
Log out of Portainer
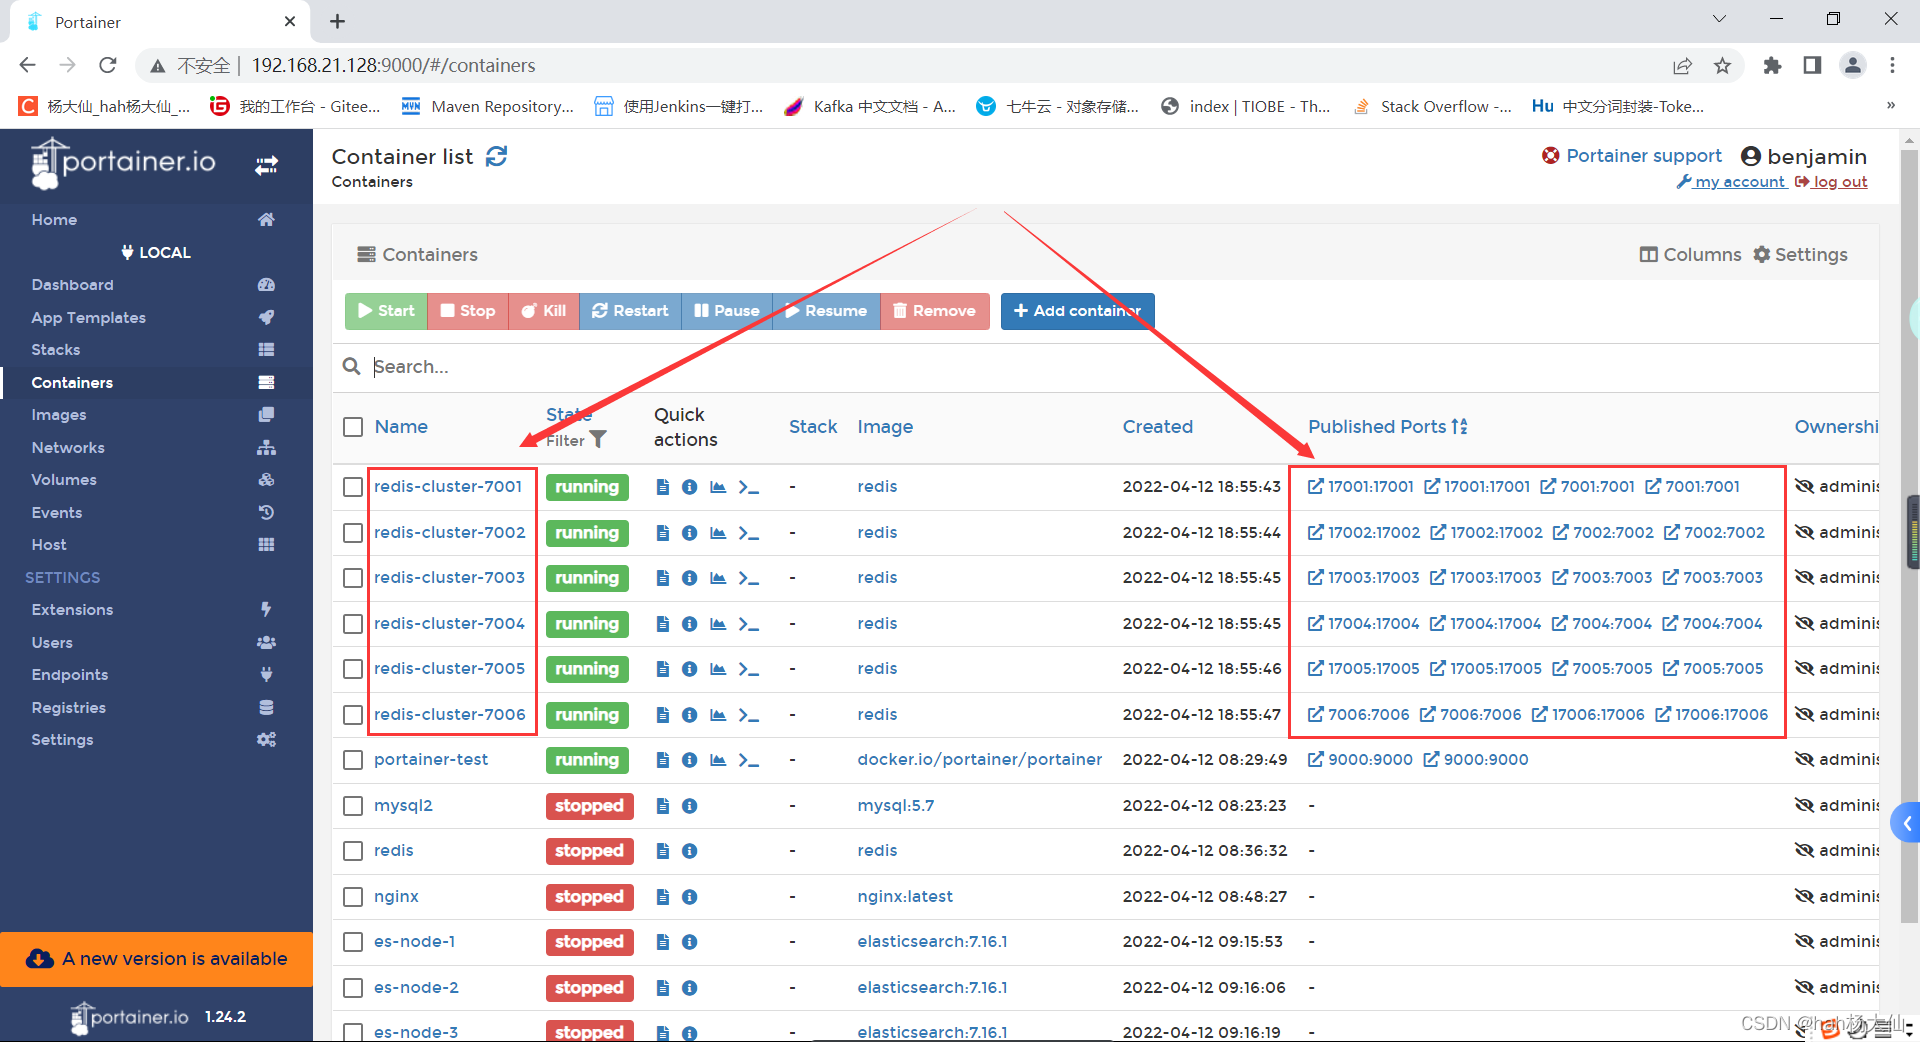(1840, 181)
